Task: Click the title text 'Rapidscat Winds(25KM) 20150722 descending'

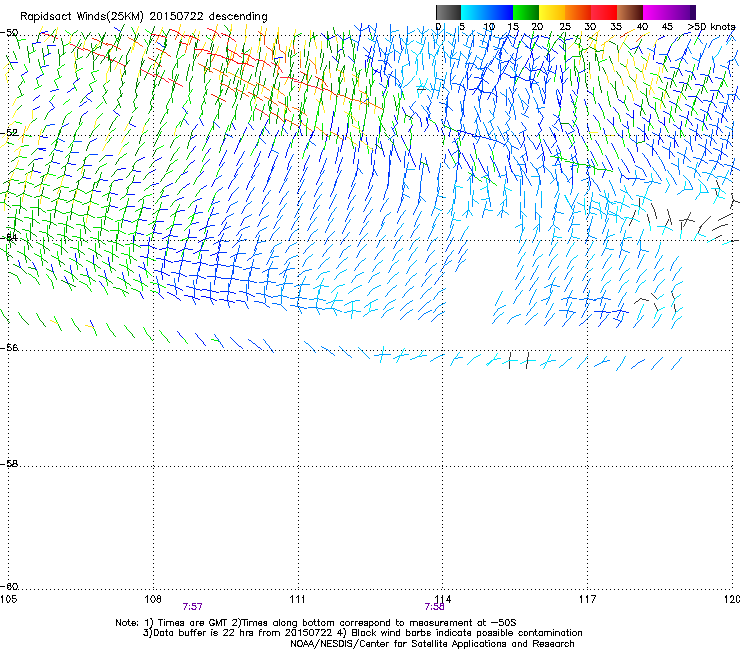Action: pos(143,17)
